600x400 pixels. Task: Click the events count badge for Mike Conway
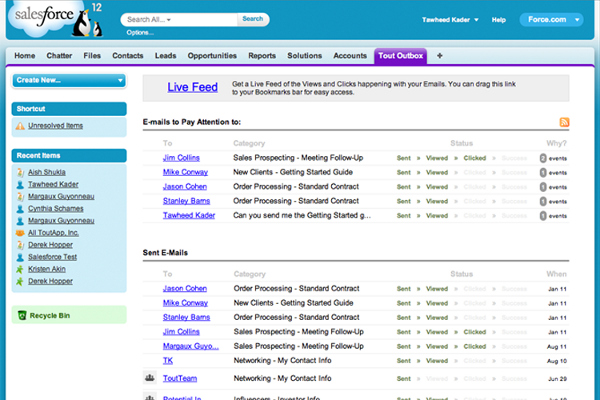[543, 173]
